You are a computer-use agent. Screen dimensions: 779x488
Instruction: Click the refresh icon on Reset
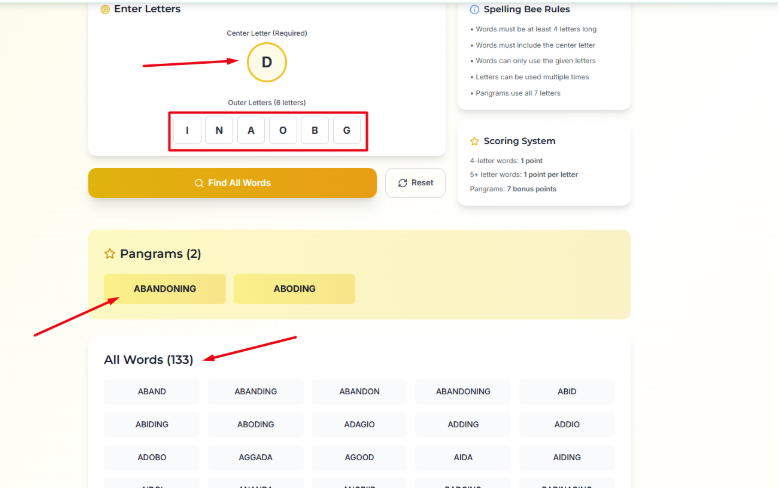pyautogui.click(x=402, y=183)
